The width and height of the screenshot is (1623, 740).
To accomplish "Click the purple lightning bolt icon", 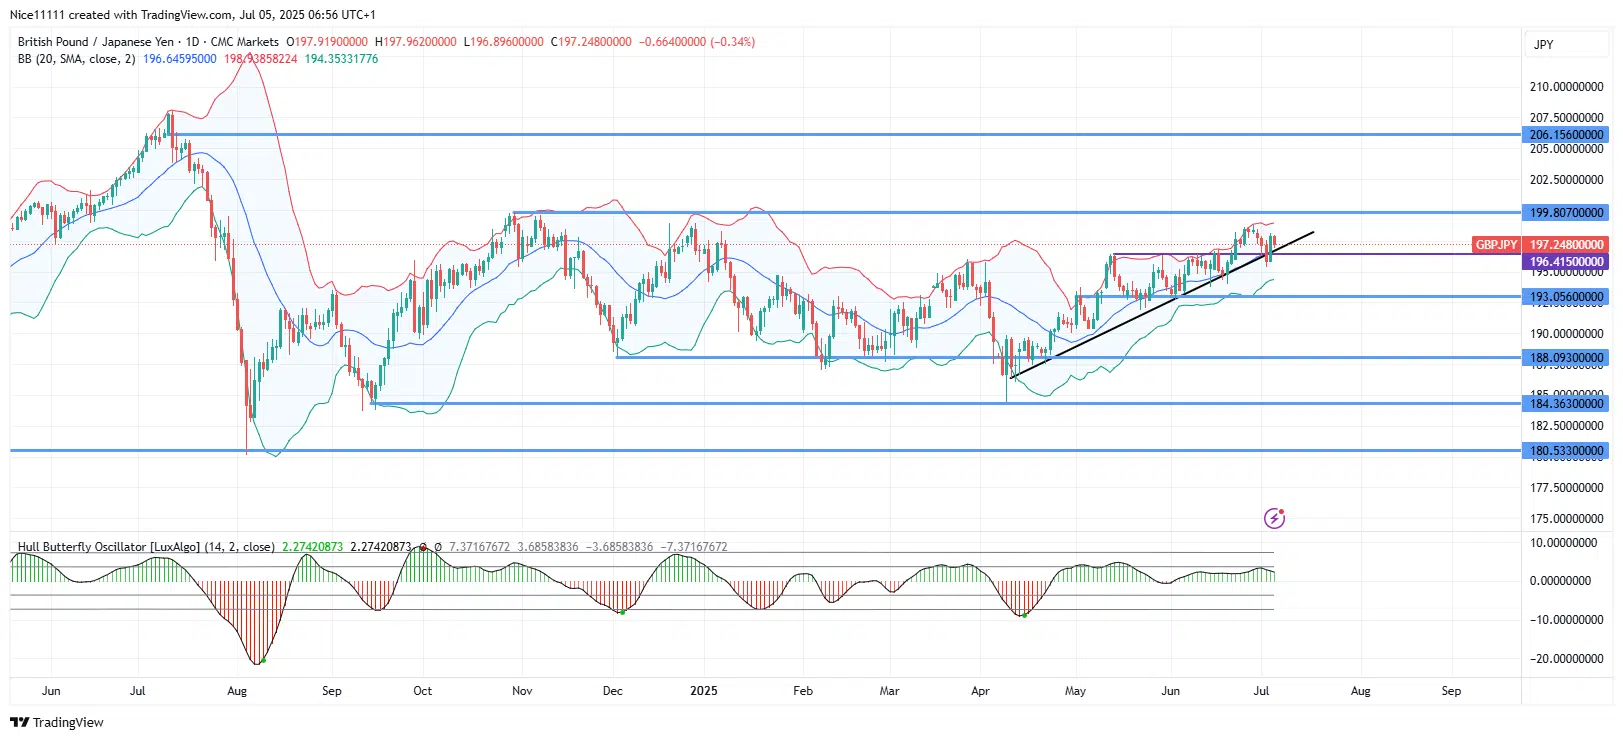I will click(x=1274, y=518).
